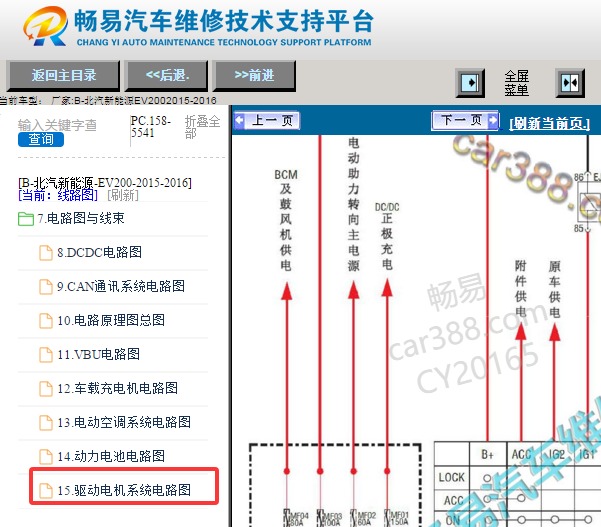
Task: Open 10.电路原理图总图 document
Action: tap(111, 320)
